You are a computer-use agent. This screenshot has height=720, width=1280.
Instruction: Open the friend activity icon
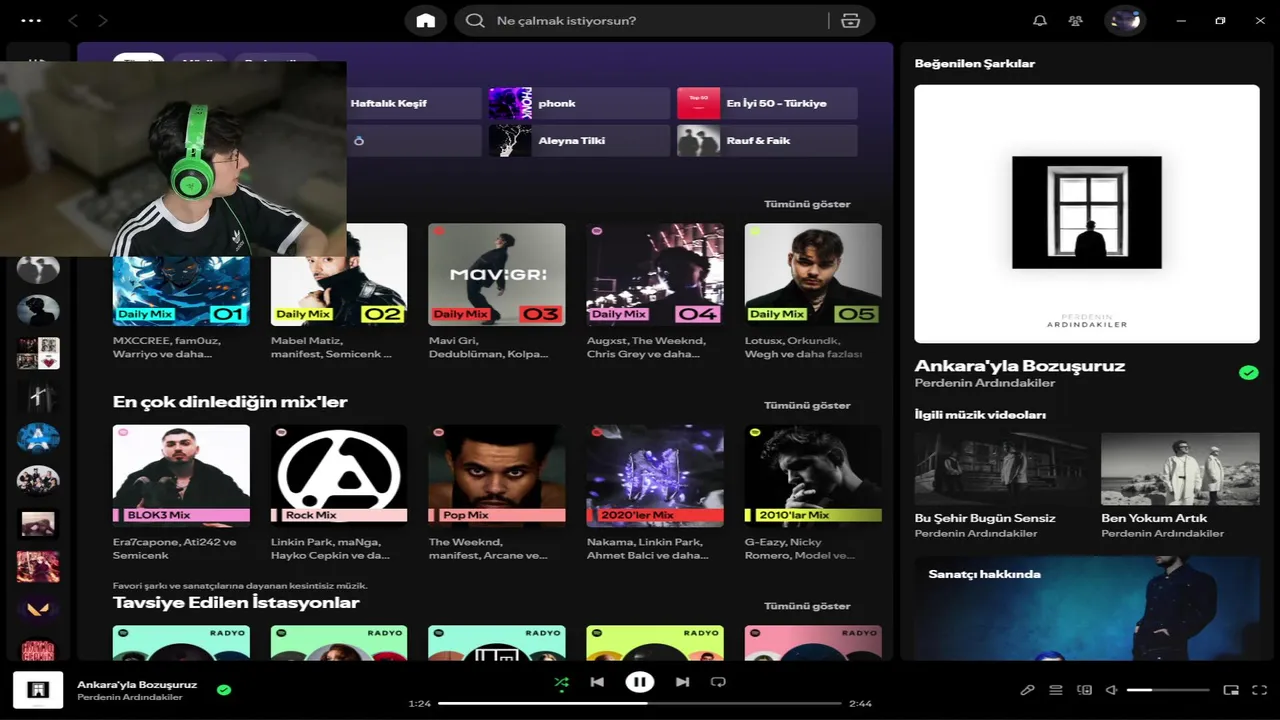click(1075, 20)
